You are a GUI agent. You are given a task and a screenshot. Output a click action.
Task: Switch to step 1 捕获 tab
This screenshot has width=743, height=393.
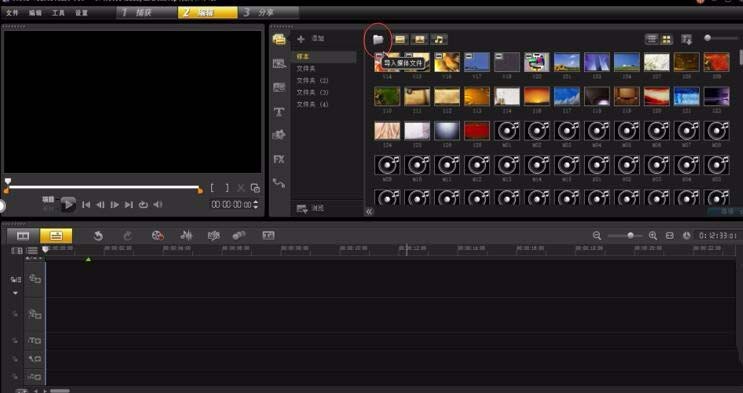(146, 13)
